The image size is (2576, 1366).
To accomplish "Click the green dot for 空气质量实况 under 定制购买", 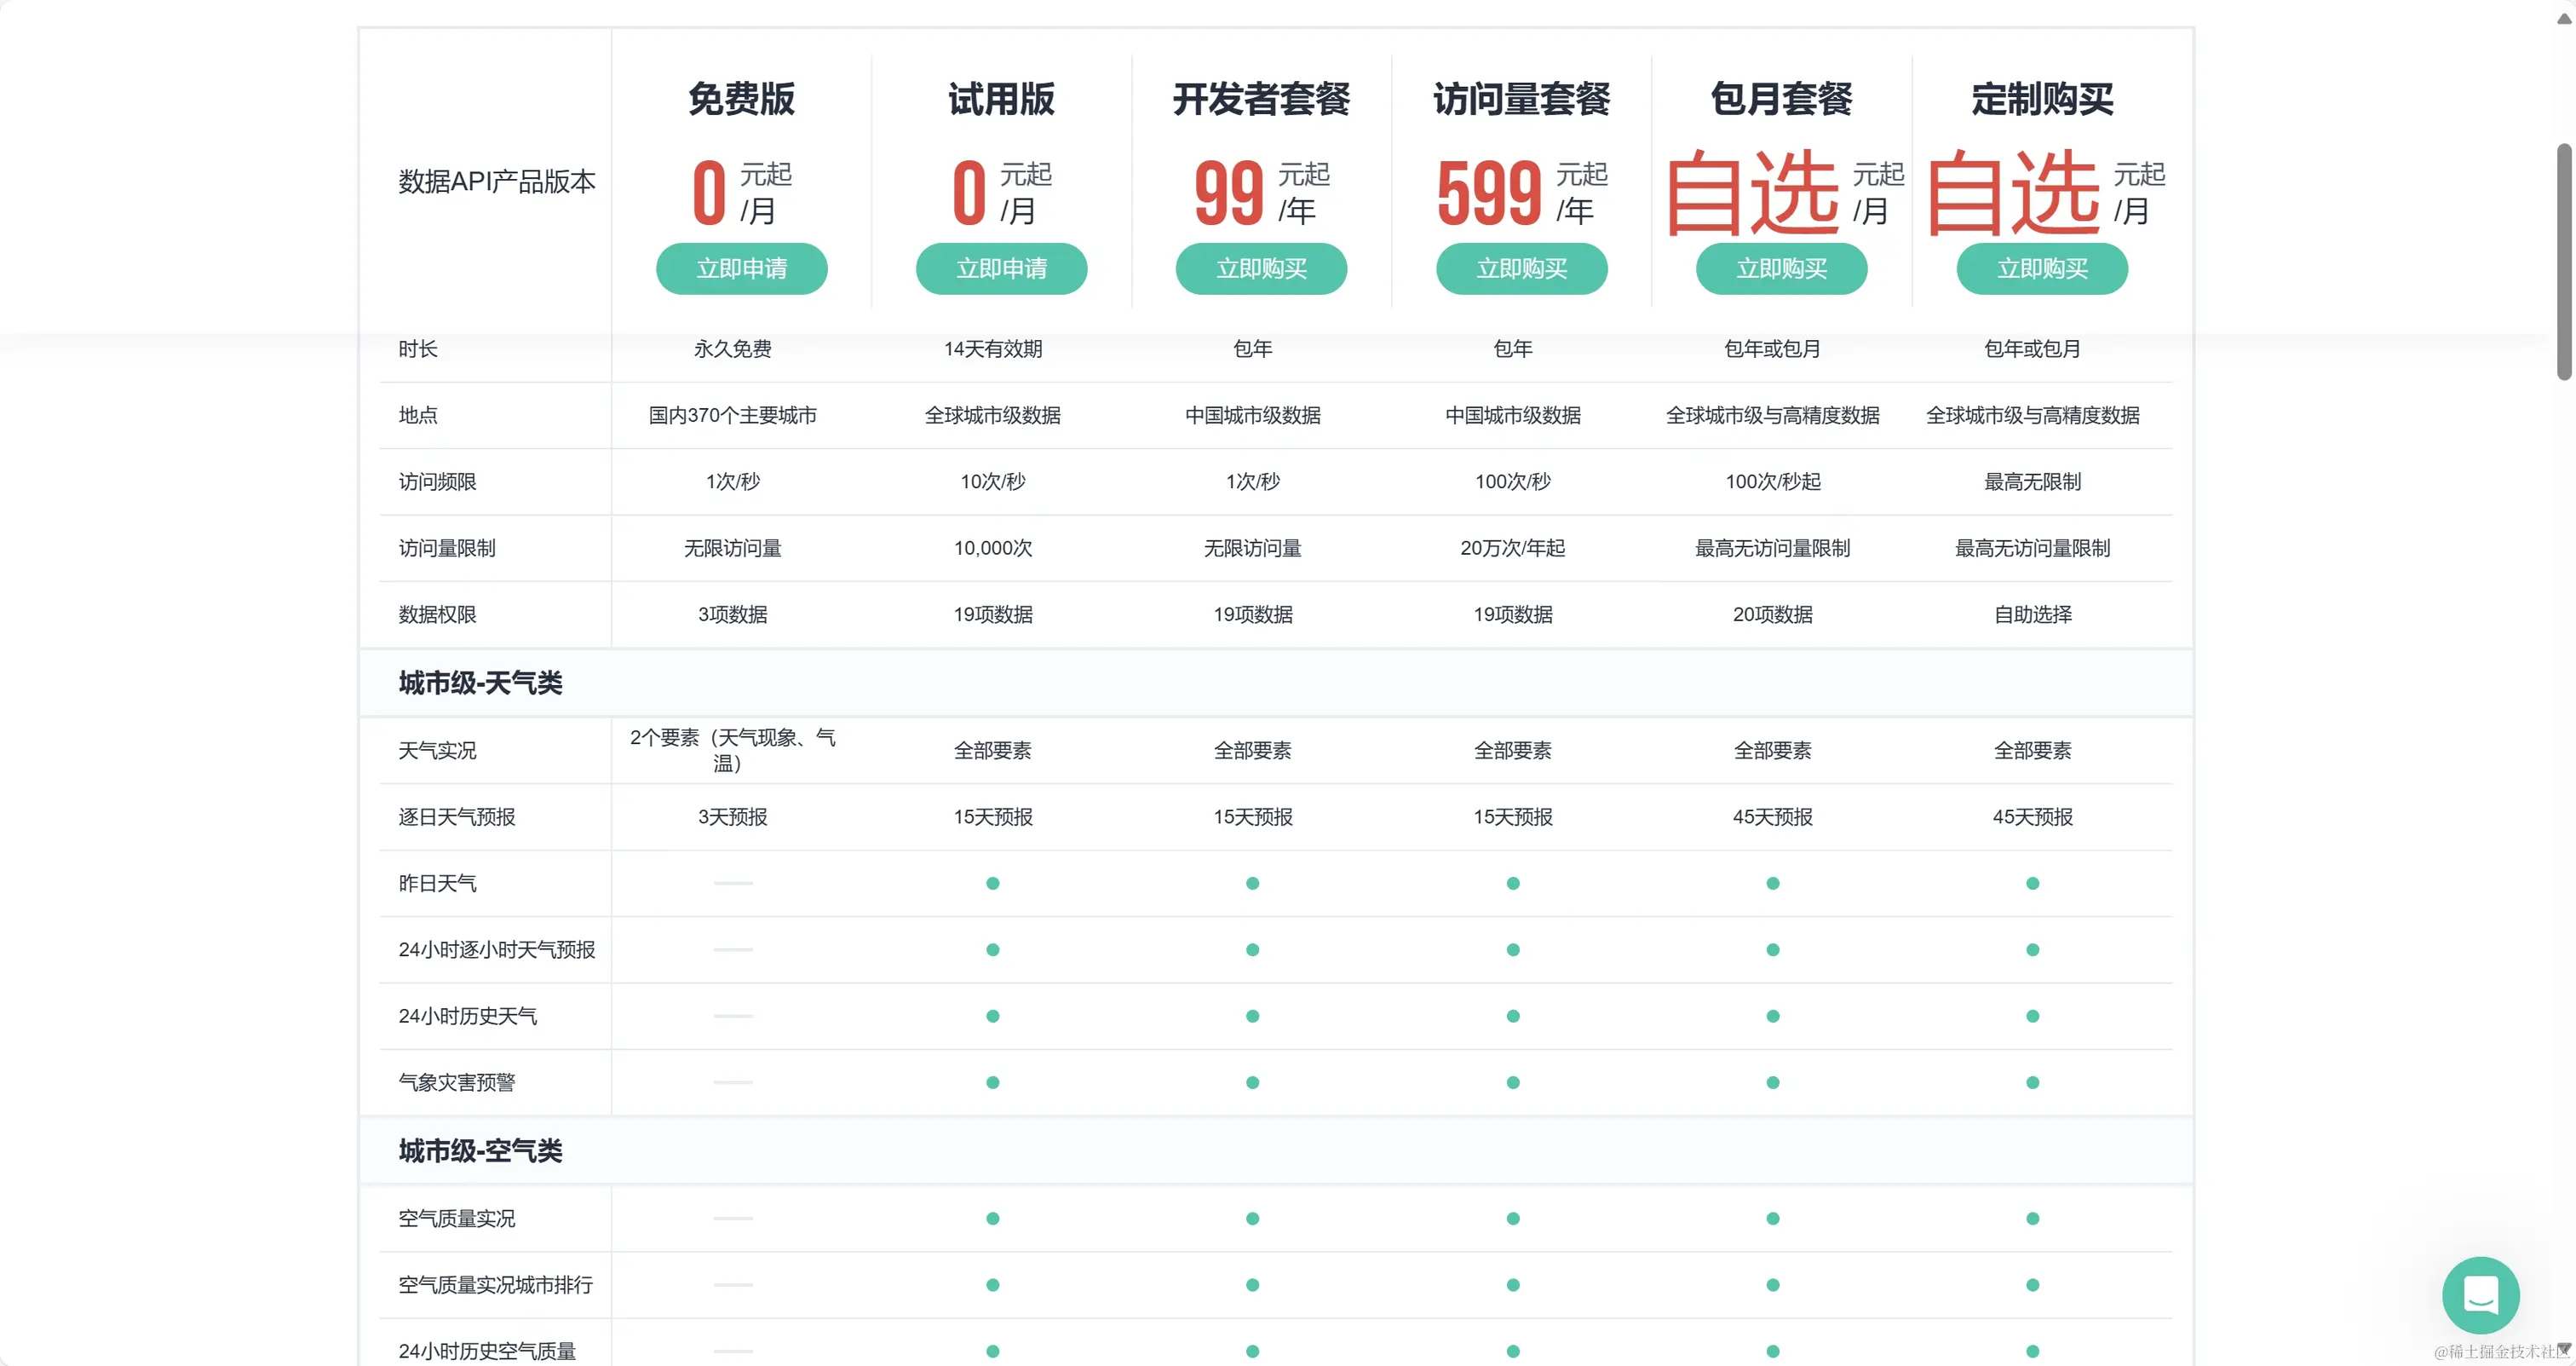I will tap(2032, 1218).
